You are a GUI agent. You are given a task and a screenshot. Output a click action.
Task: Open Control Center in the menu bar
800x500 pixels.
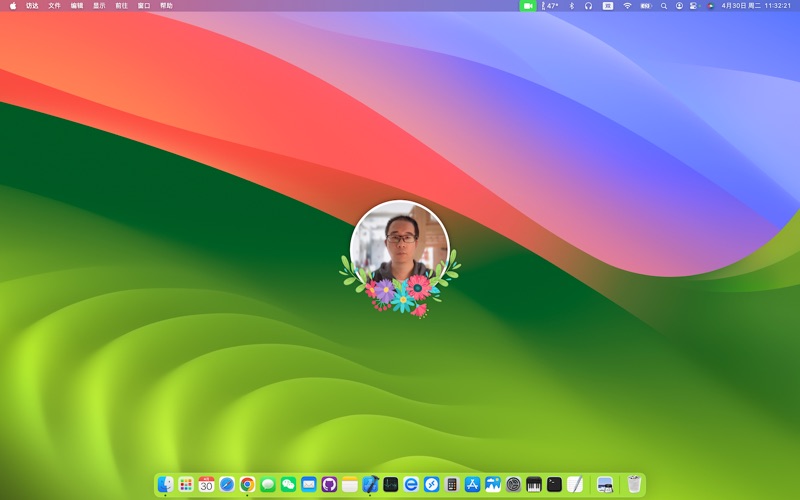click(x=694, y=6)
